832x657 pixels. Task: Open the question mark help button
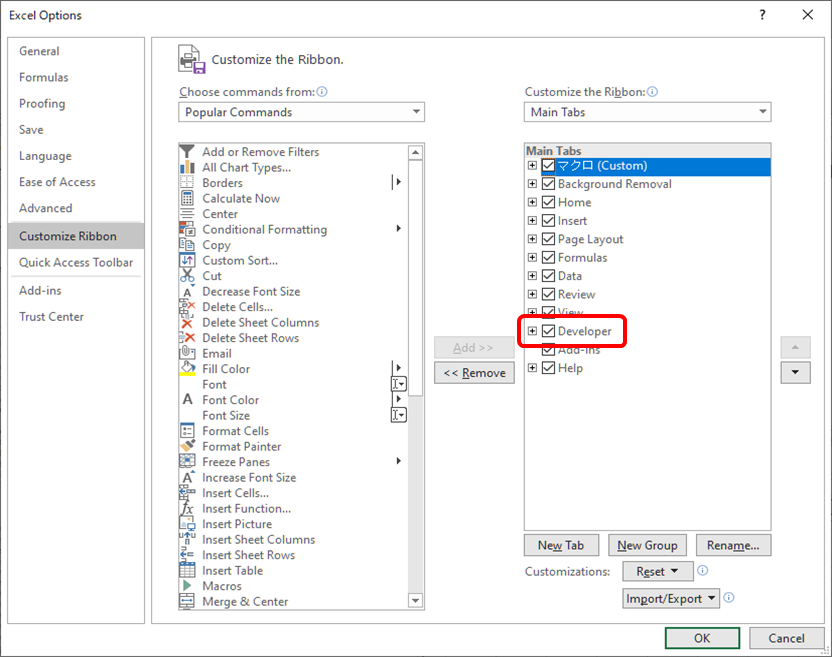(x=762, y=15)
